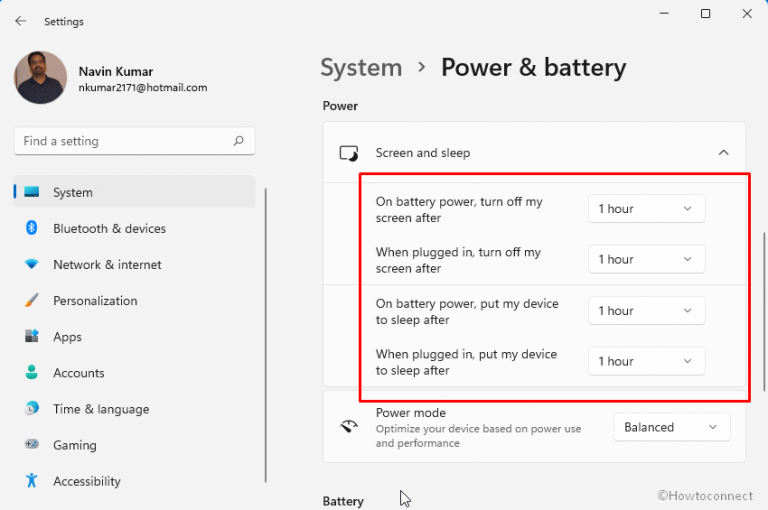Screen dimensions: 768x510
Task: Click the Battery section heading
Action: [x=343, y=501]
